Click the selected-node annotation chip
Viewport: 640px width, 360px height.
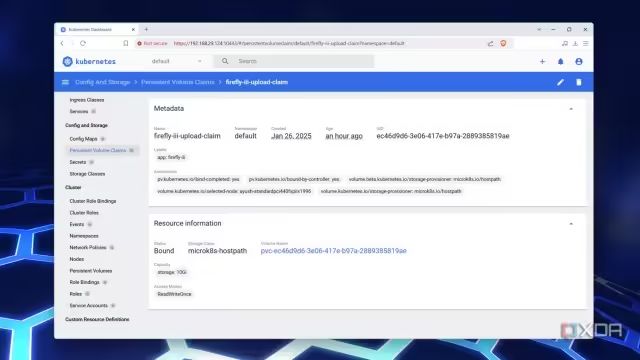tap(234, 191)
